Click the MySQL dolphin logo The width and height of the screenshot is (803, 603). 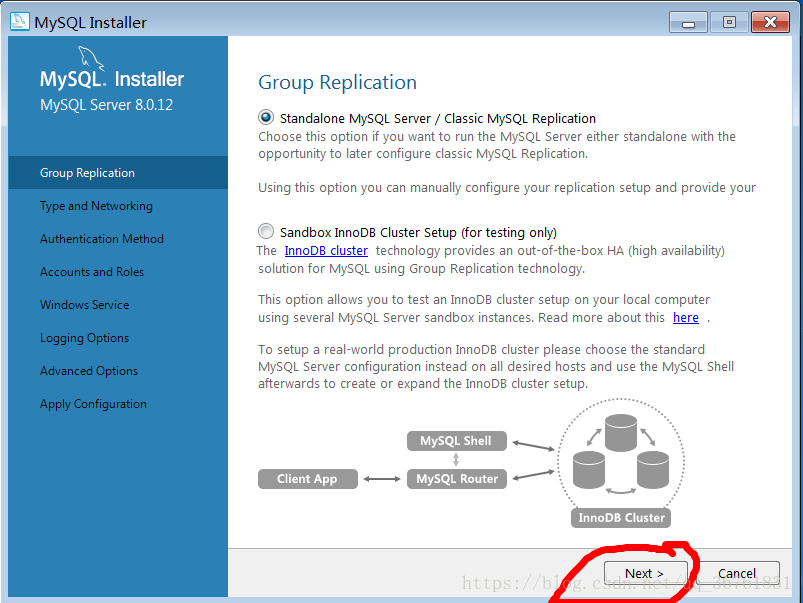[x=91, y=58]
